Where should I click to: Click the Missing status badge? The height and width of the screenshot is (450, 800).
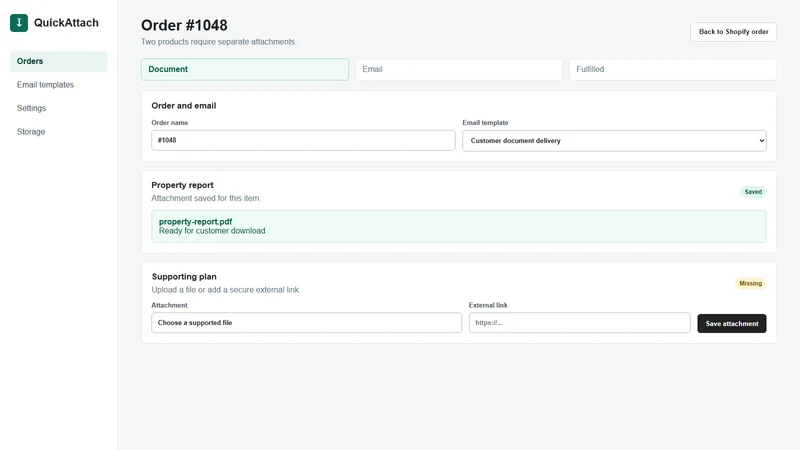click(x=751, y=283)
